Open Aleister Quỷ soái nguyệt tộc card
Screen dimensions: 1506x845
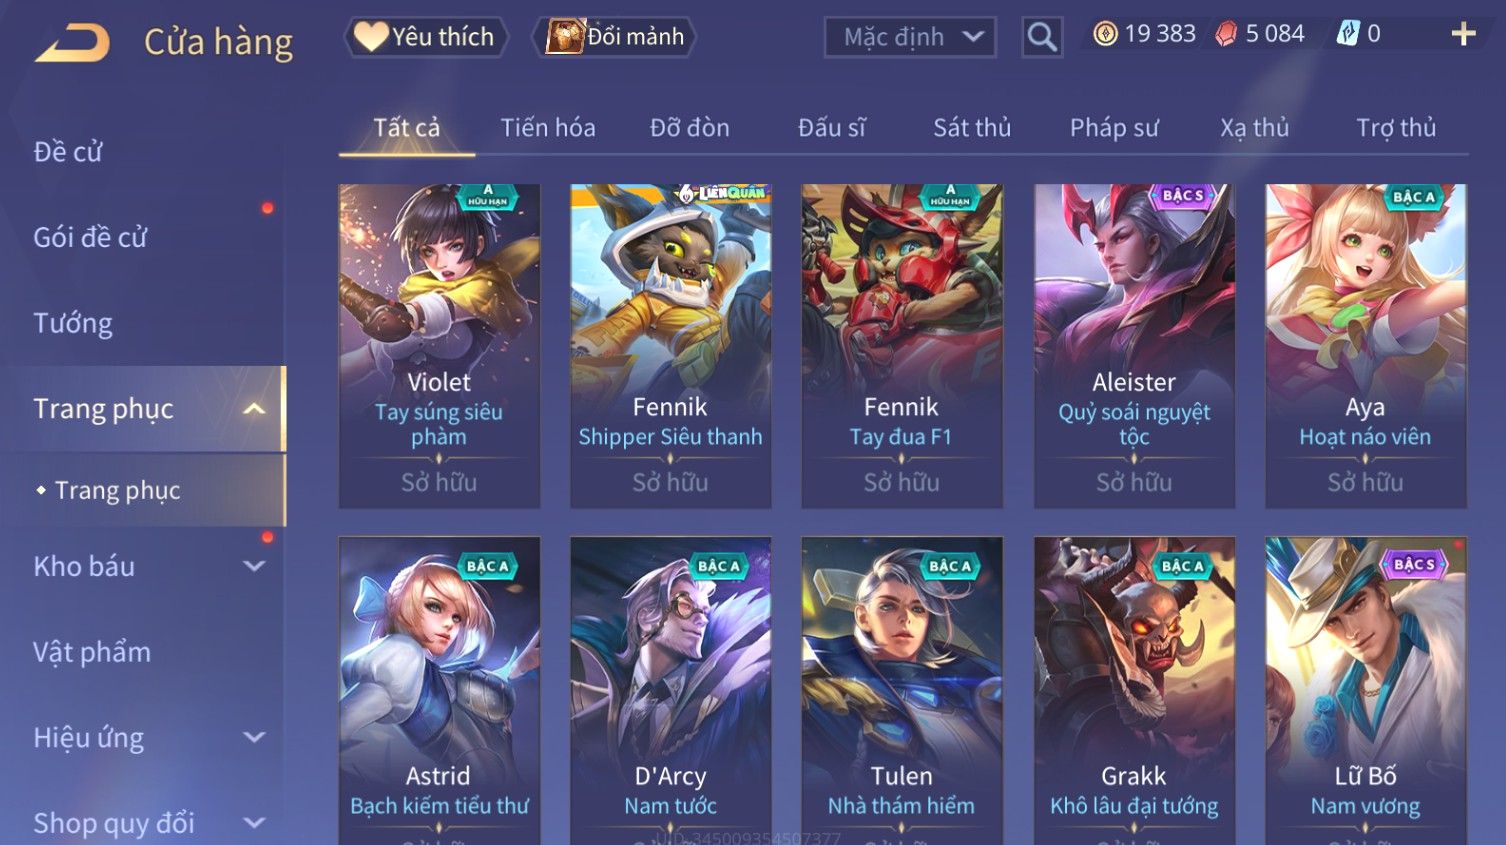pyautogui.click(x=1134, y=346)
